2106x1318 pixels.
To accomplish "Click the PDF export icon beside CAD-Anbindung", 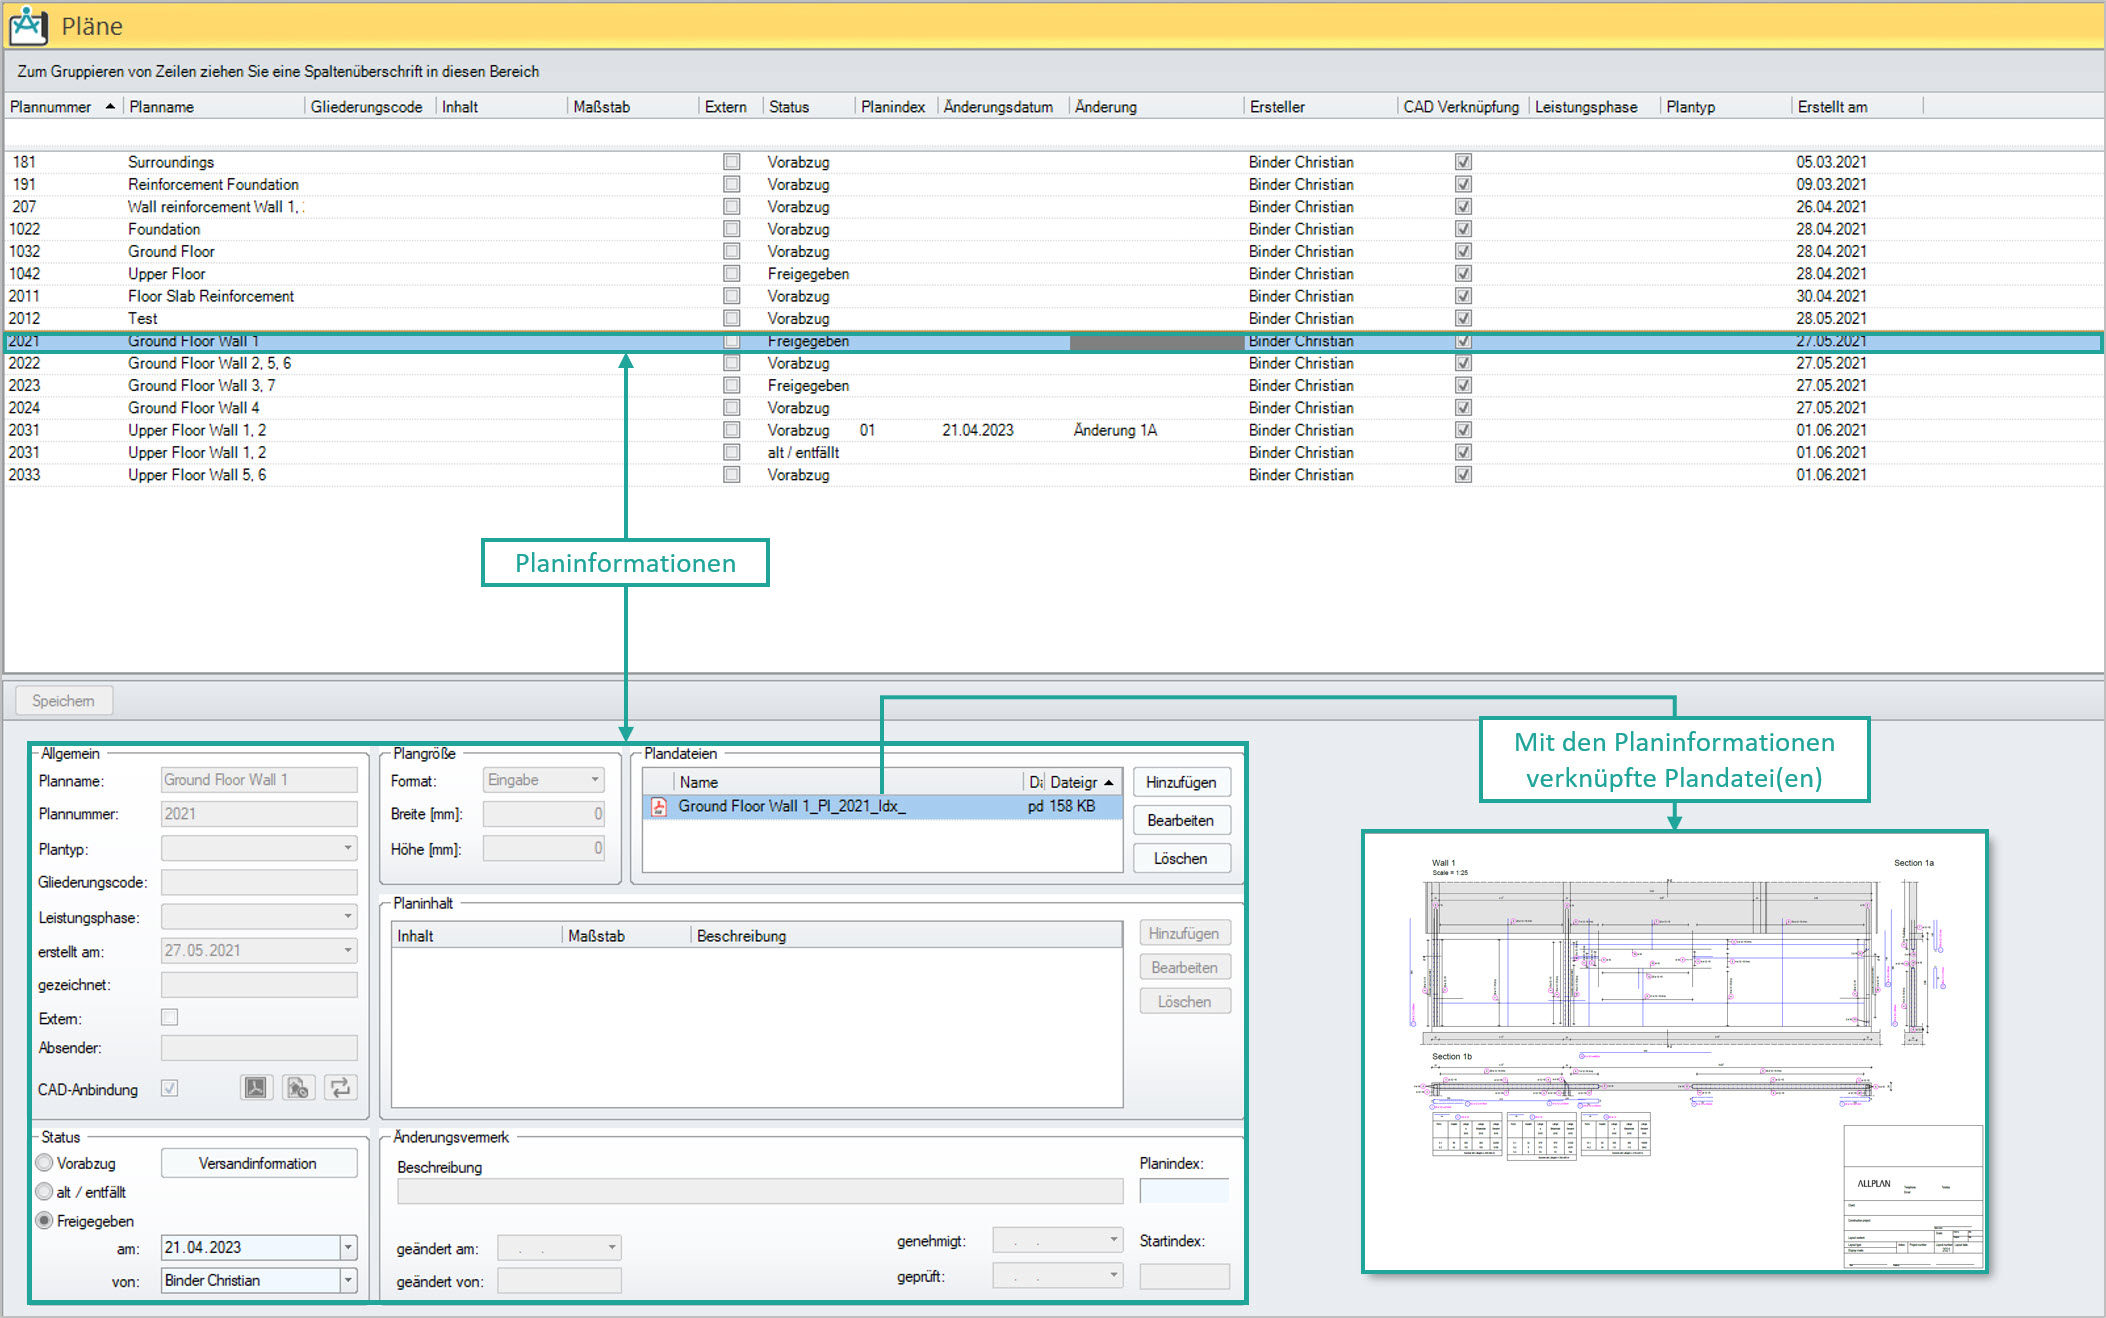I will 256,1088.
